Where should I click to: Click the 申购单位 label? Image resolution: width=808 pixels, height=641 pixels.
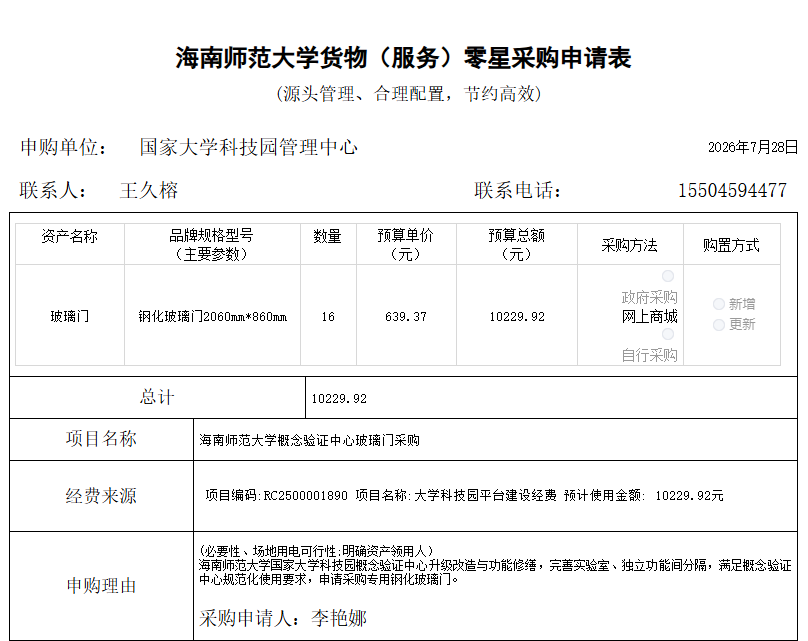[x=63, y=147]
